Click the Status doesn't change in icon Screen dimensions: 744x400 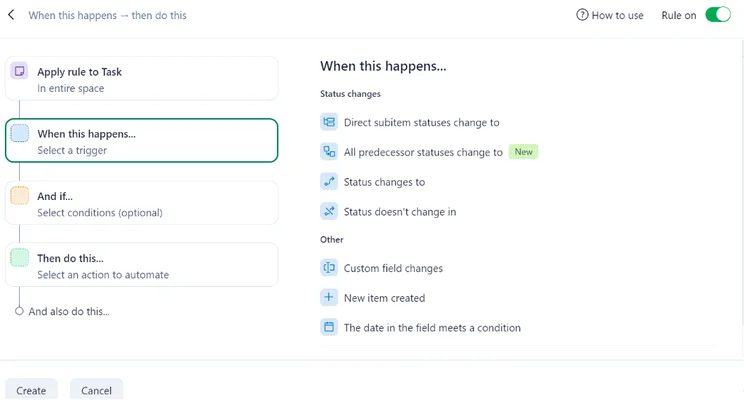click(x=329, y=212)
